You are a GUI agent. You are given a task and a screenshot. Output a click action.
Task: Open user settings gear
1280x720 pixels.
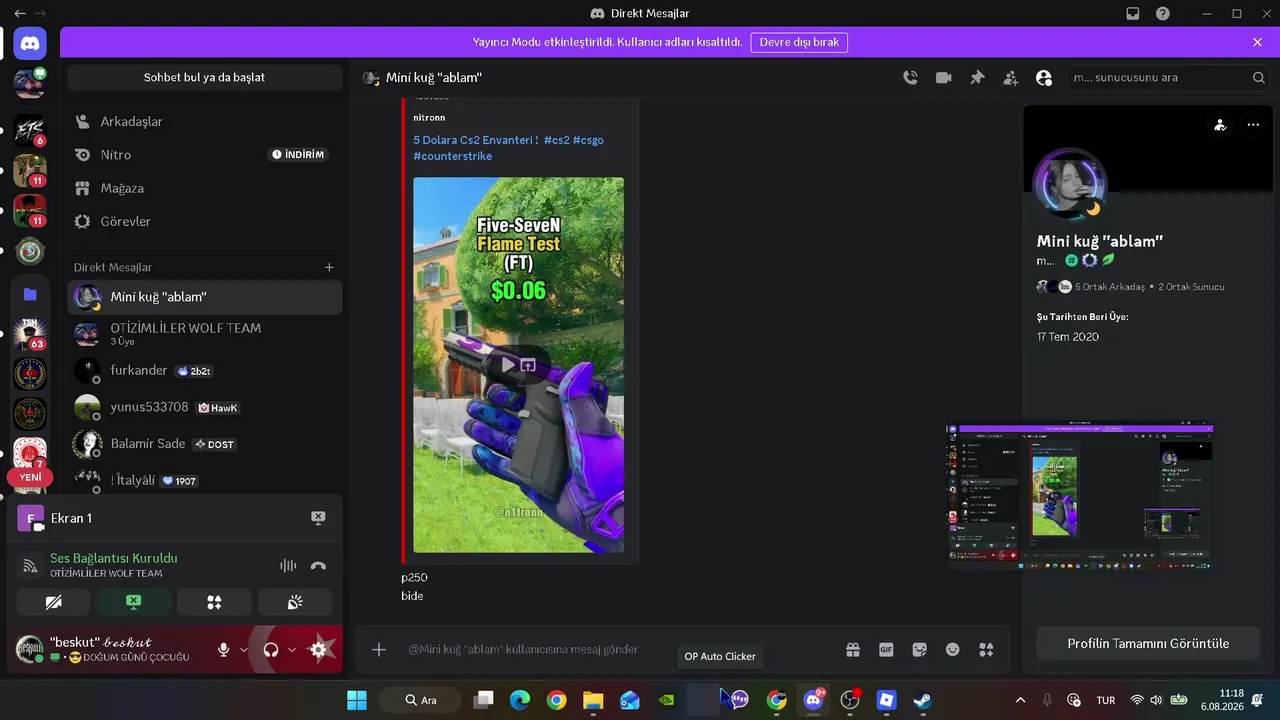pyautogui.click(x=318, y=650)
